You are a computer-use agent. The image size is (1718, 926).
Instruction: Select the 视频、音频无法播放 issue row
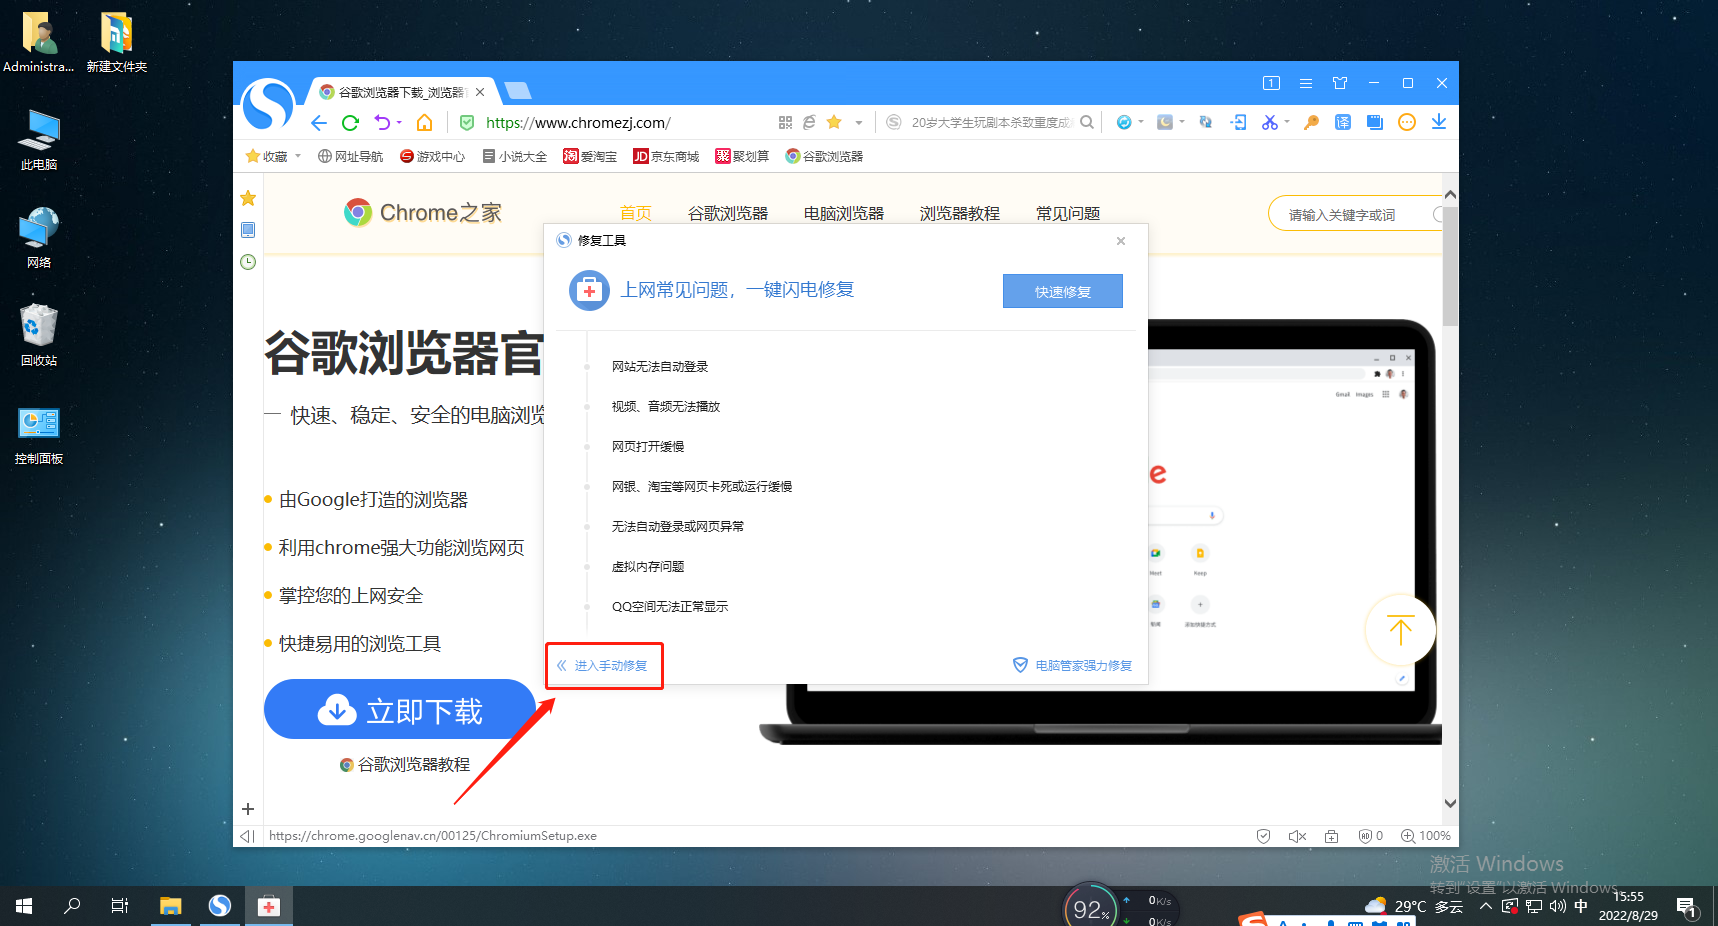coord(666,407)
